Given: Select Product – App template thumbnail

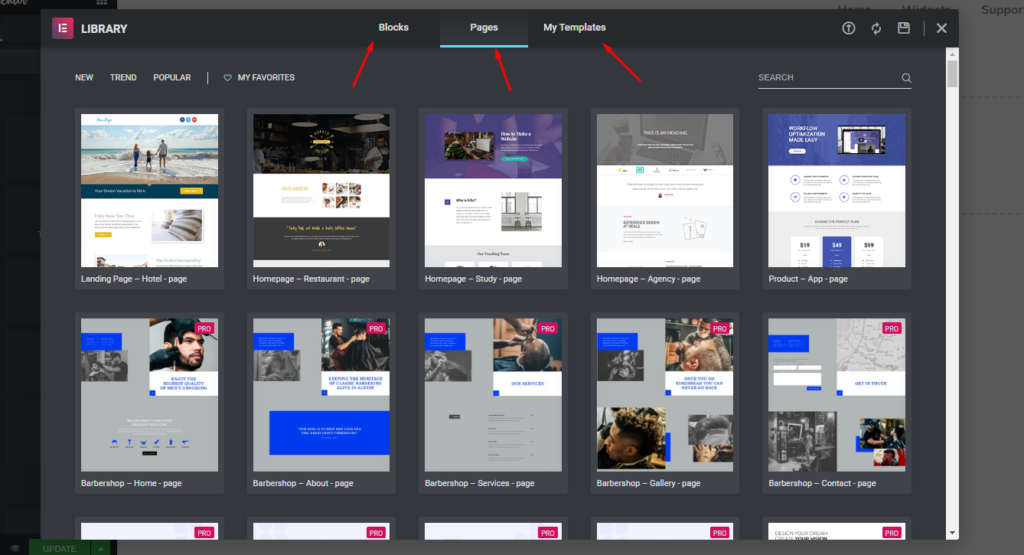Looking at the screenshot, I should [x=837, y=191].
